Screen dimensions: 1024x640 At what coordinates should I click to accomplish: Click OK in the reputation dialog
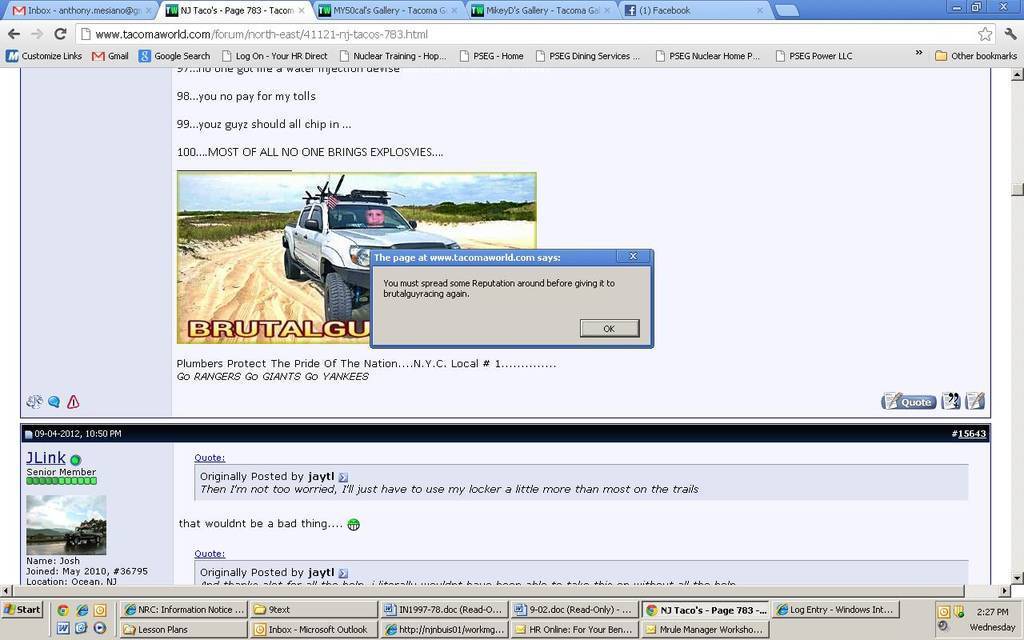(609, 328)
